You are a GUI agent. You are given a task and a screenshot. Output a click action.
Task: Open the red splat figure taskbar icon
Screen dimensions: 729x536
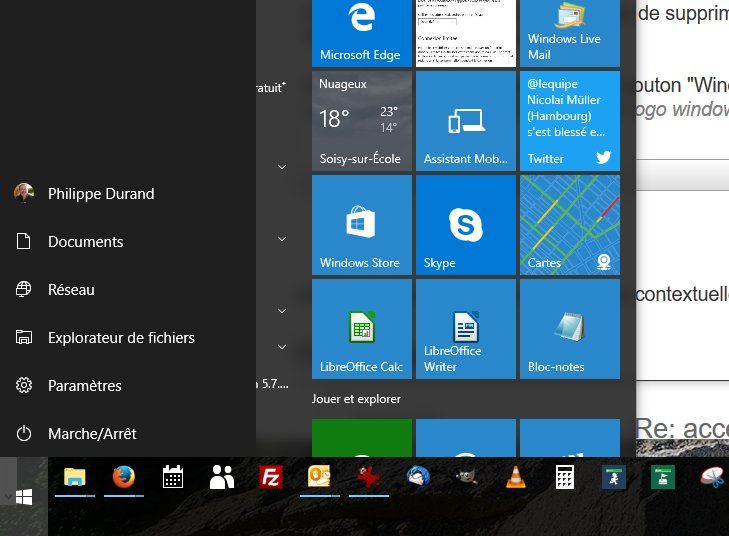coord(369,477)
